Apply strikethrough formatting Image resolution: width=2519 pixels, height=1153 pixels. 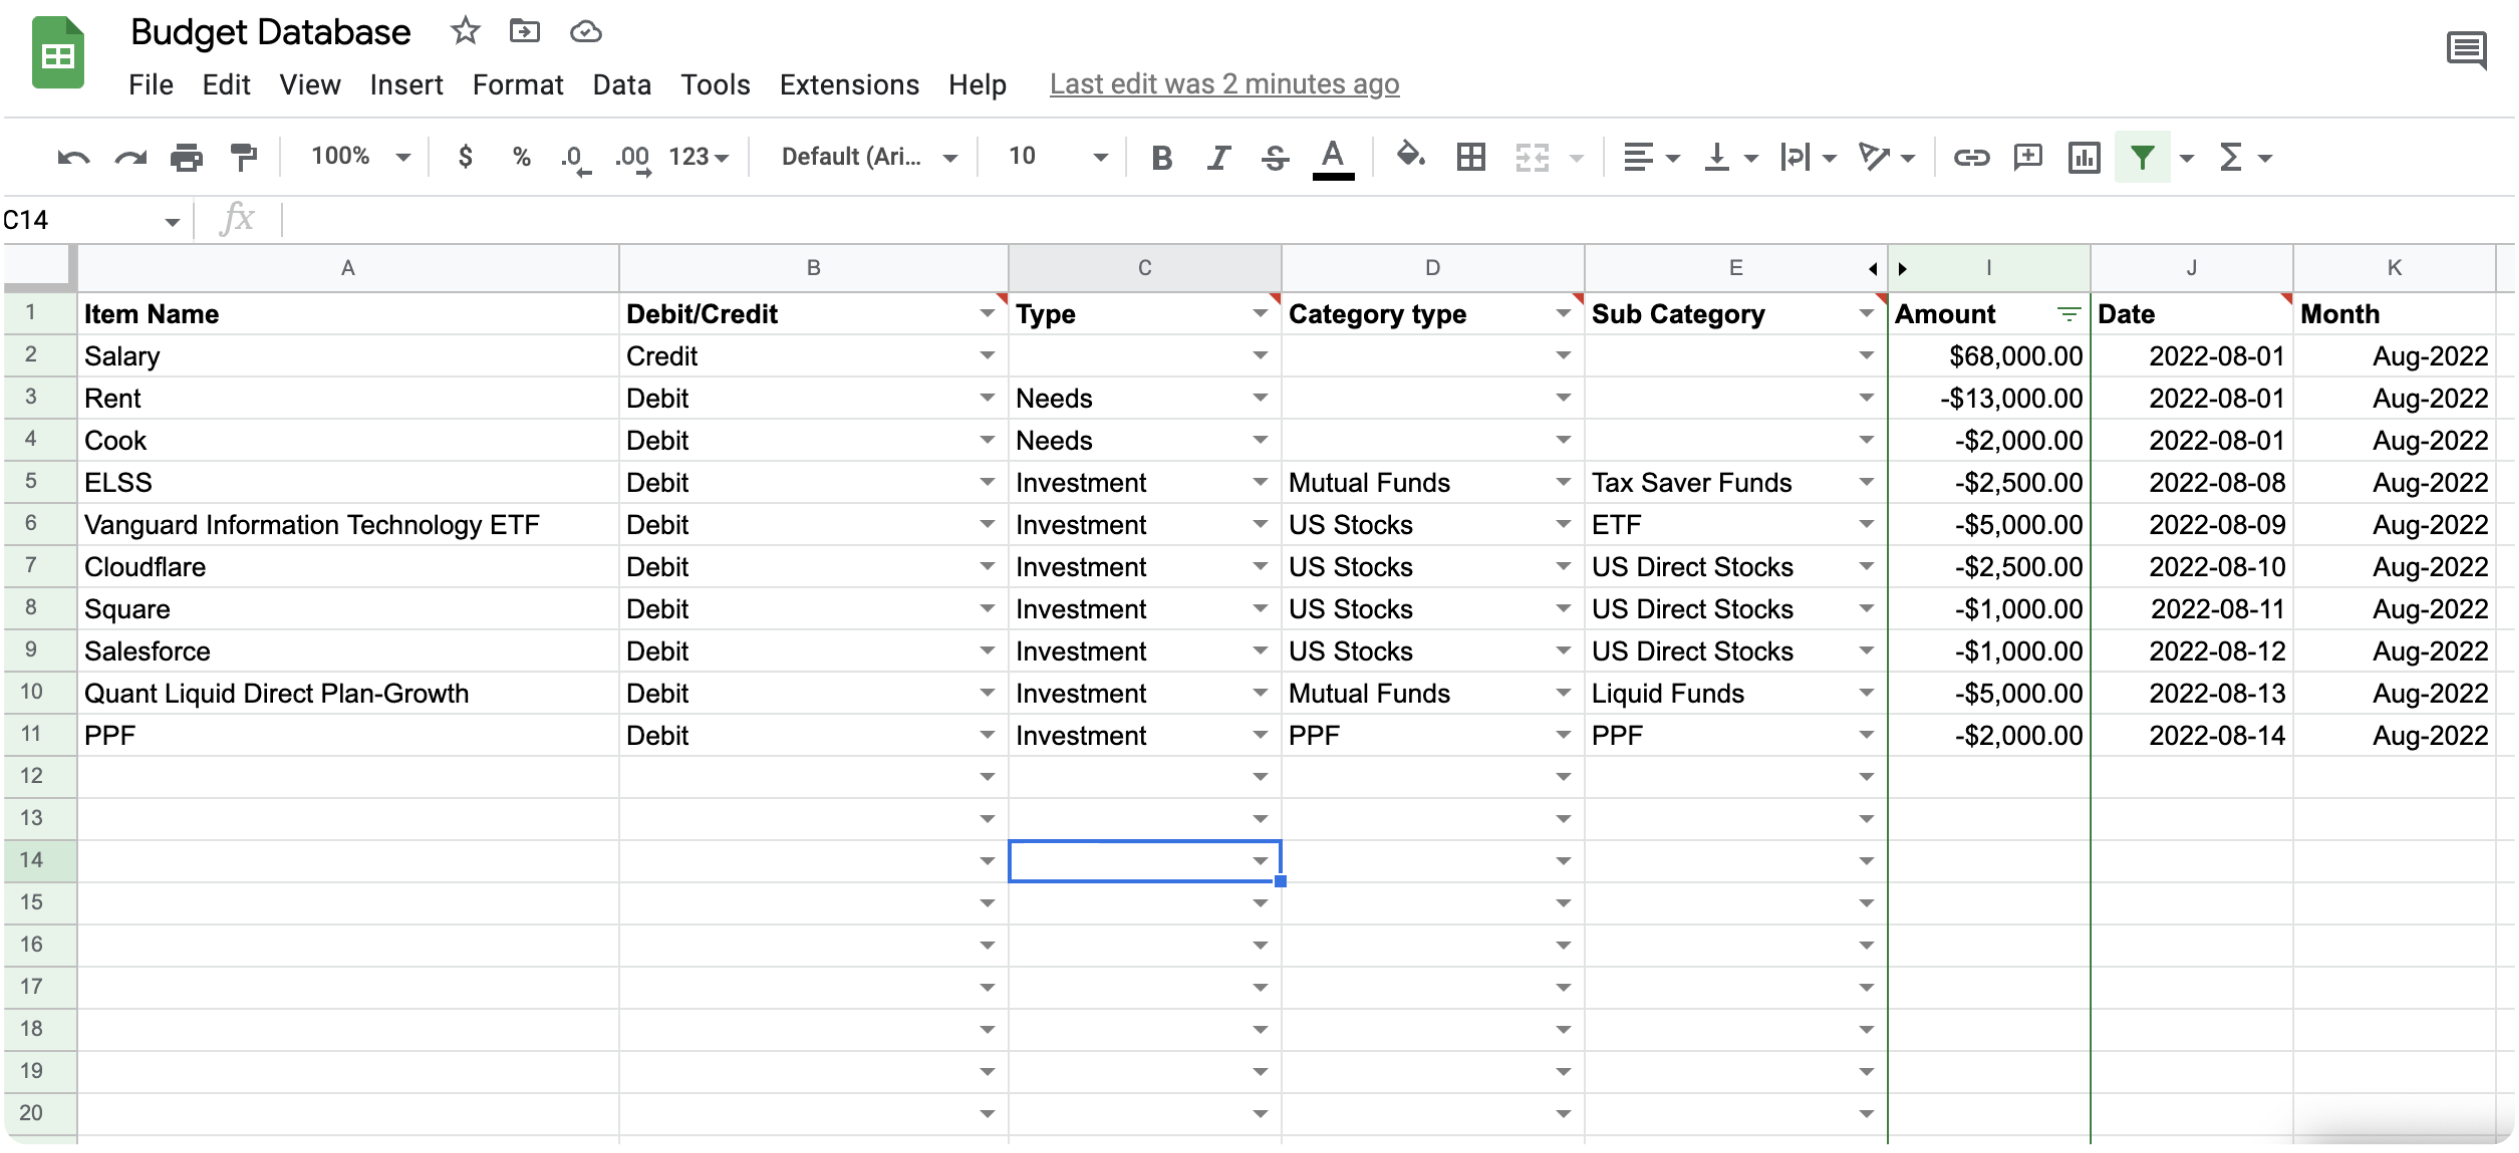(1275, 157)
